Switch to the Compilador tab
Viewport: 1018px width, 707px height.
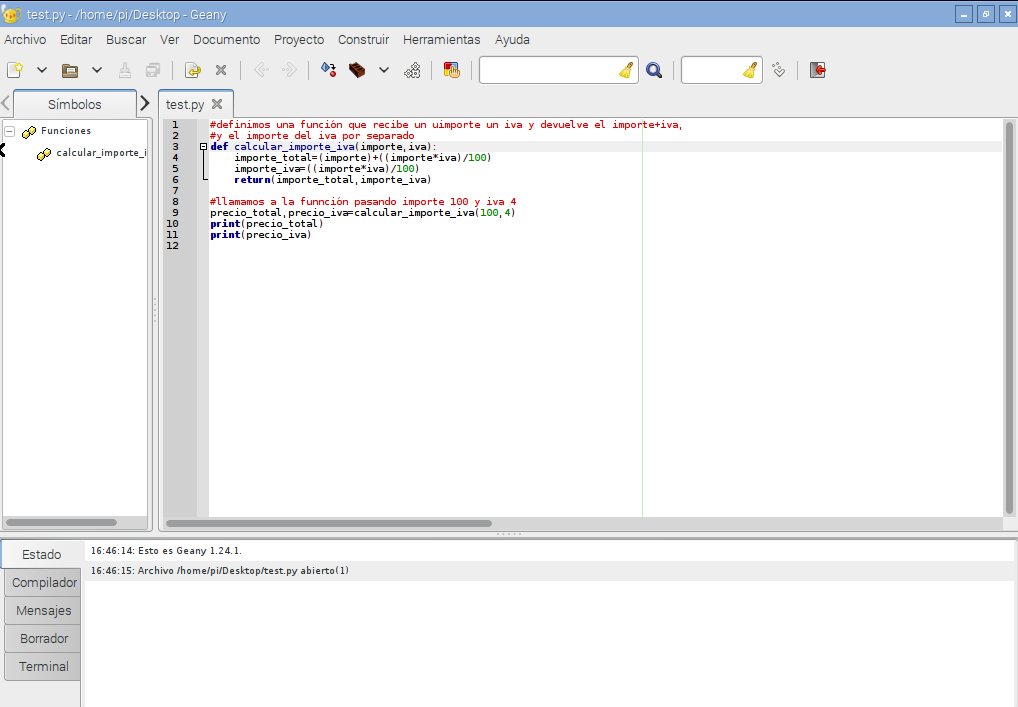(x=44, y=582)
